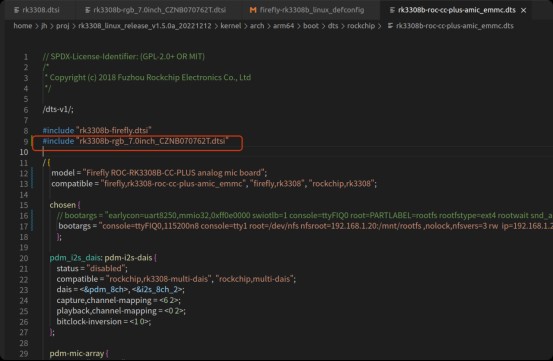
Task: Open 'kernel' breadcrumb segment
Action: [231, 26]
